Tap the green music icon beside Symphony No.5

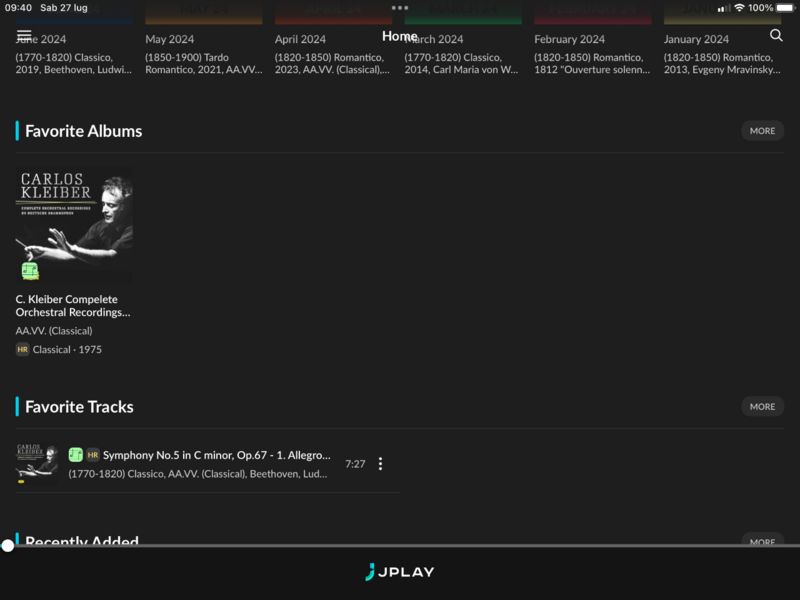coord(76,455)
